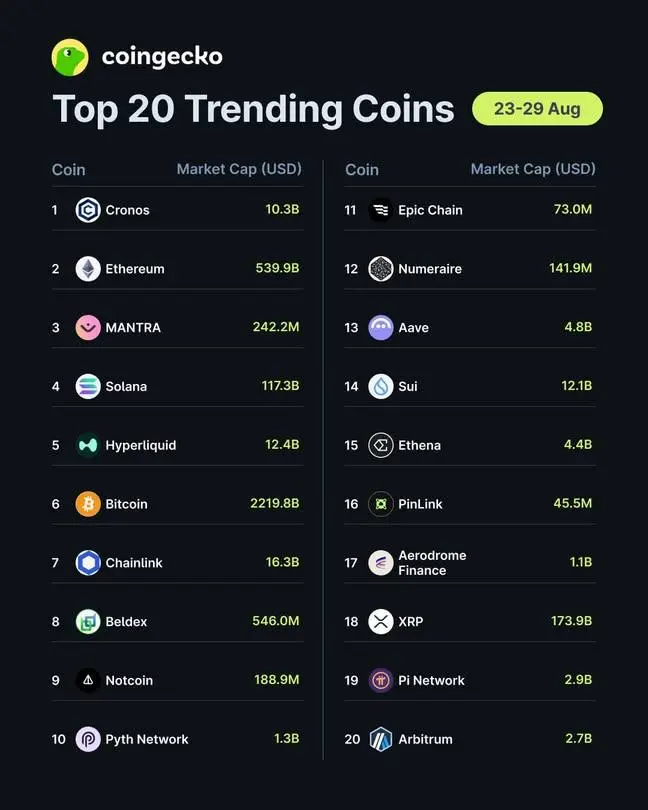Click the Cronos coin icon
The image size is (648, 810).
88,210
